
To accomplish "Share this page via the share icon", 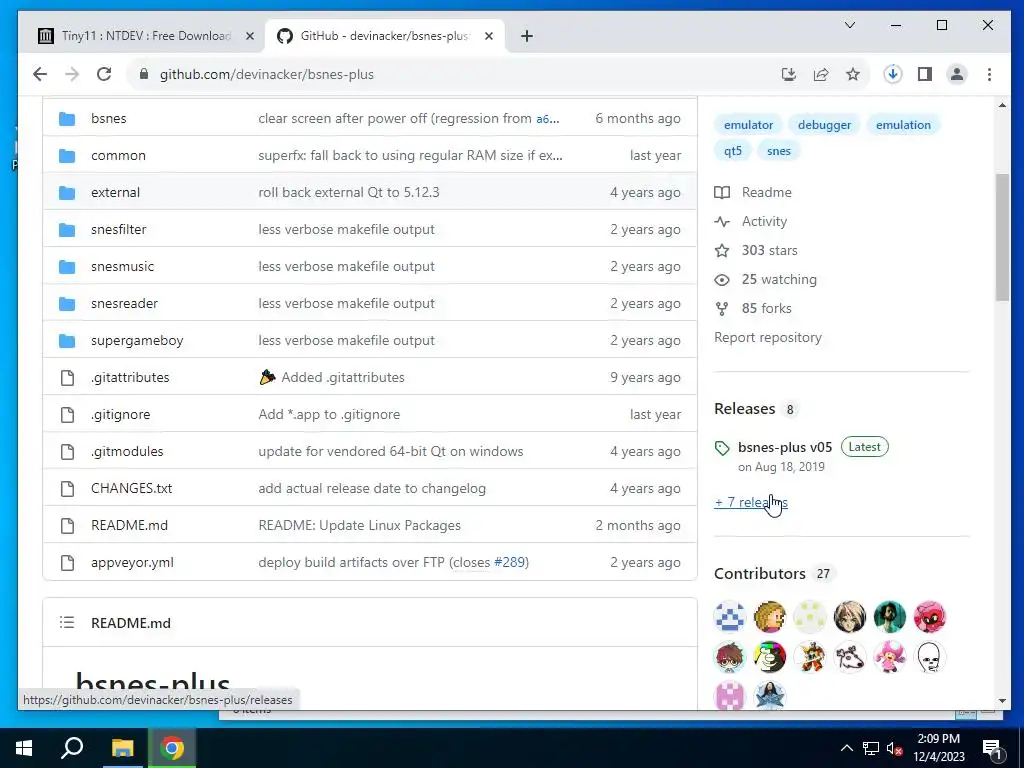I will click(821, 74).
